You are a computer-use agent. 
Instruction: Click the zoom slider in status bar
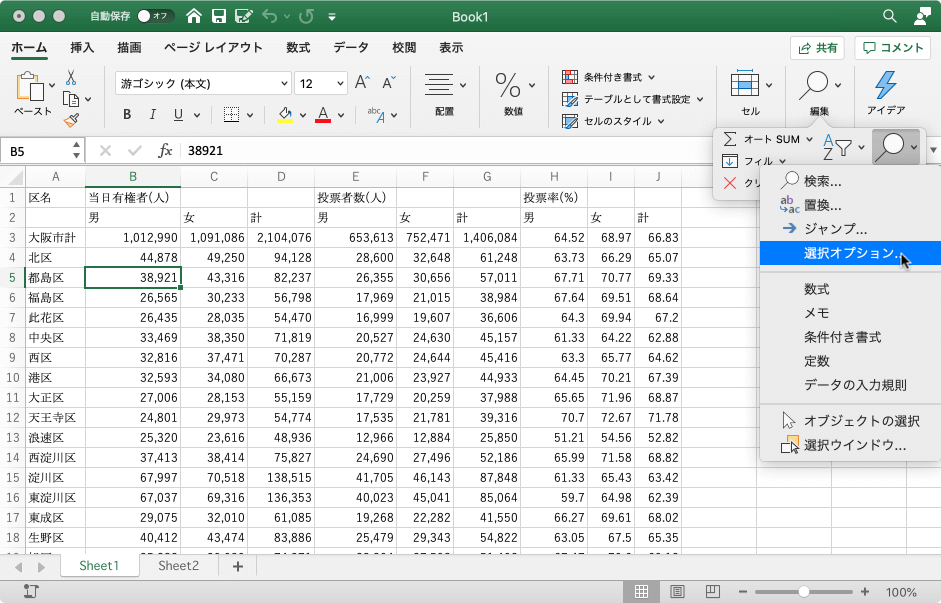click(x=802, y=592)
